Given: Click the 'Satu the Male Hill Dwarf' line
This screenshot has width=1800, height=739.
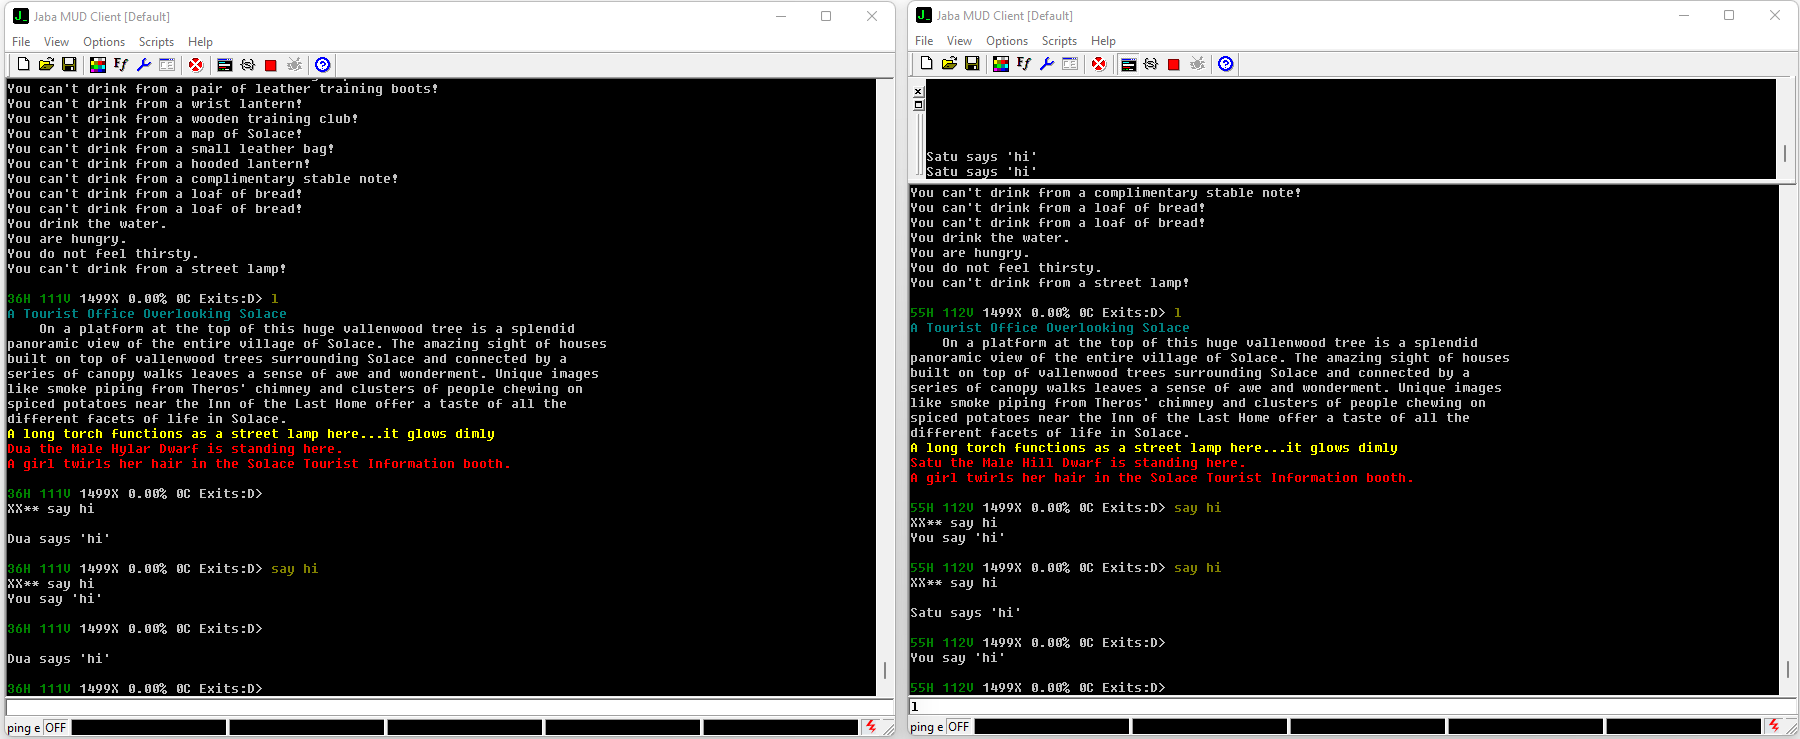Looking at the screenshot, I should (x=1078, y=463).
